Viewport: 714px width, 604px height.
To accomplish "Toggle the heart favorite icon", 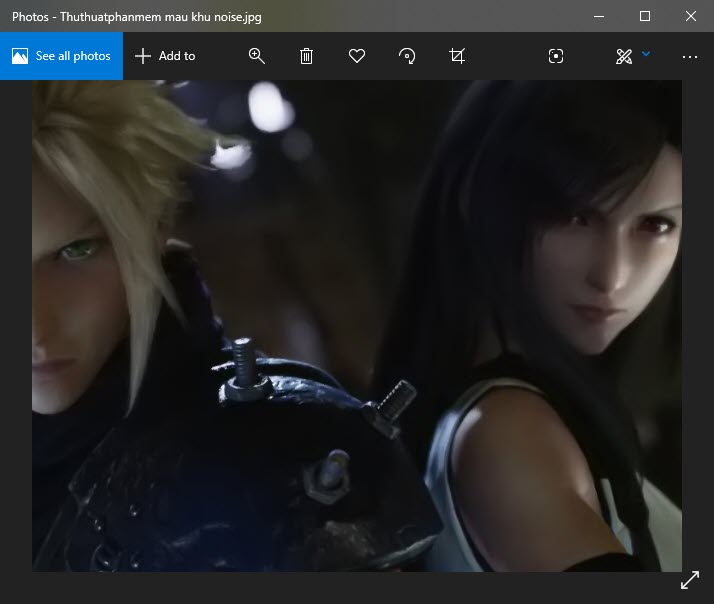I will click(x=357, y=56).
